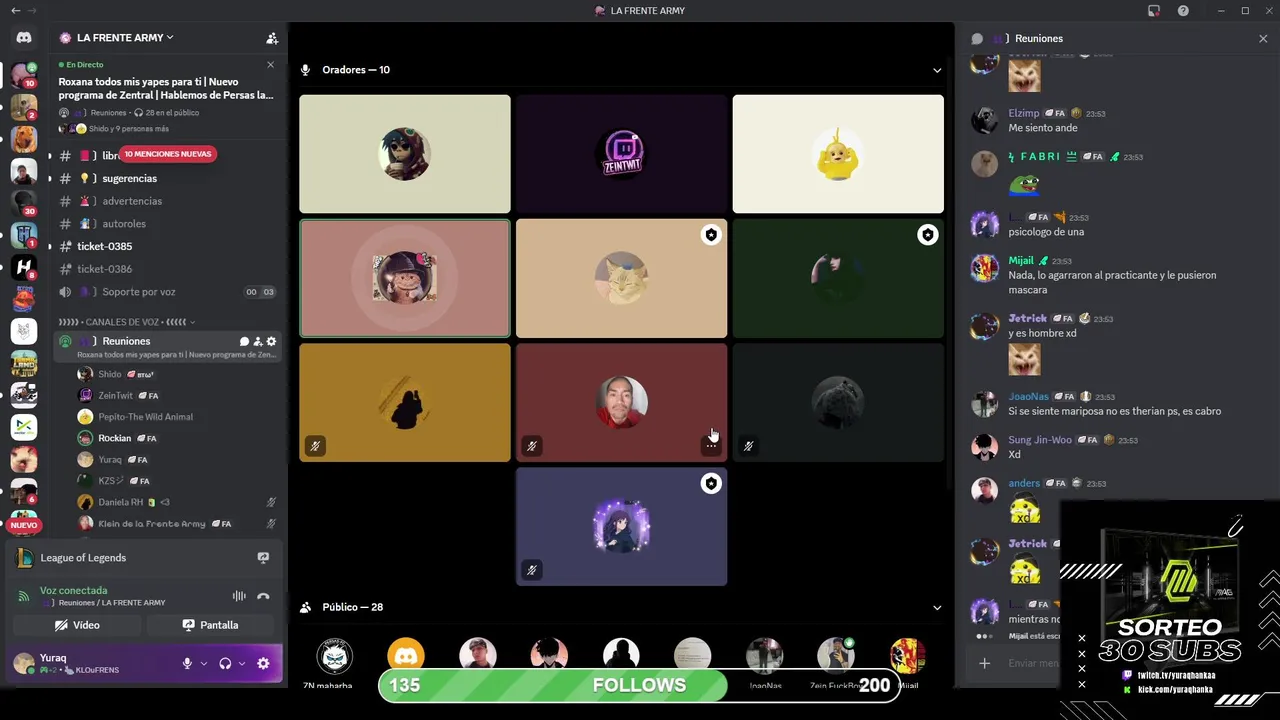This screenshot has width=1280, height=720.
Task: Jump to 10 menciones nuevas
Action: [x=167, y=154]
